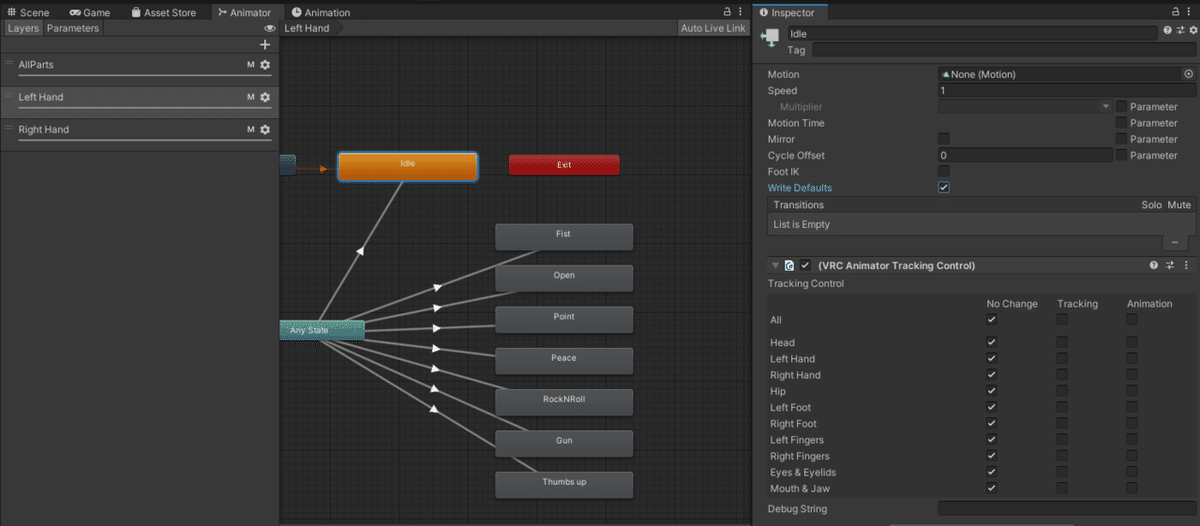Click the lock icon on the Animator panel

(x=727, y=12)
